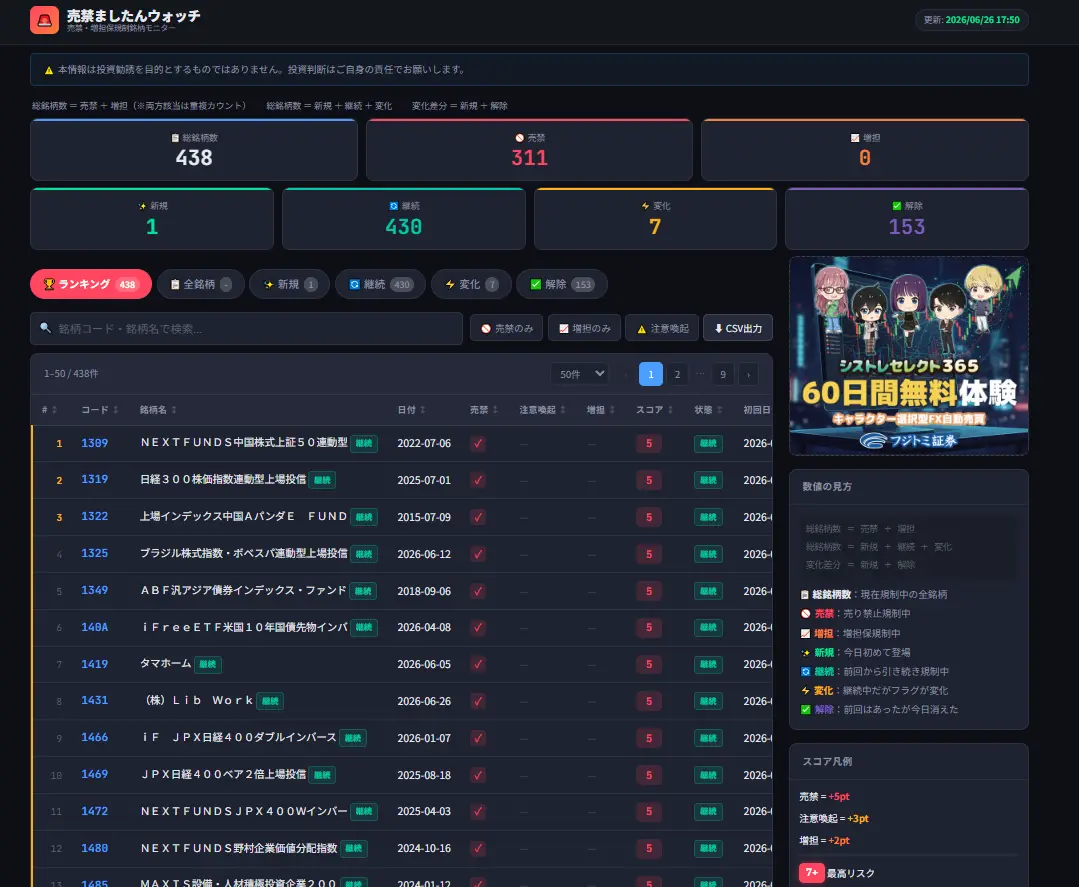Switch to the 継続 430 tab
Viewport: 1079px width, 887px height.
380,284
